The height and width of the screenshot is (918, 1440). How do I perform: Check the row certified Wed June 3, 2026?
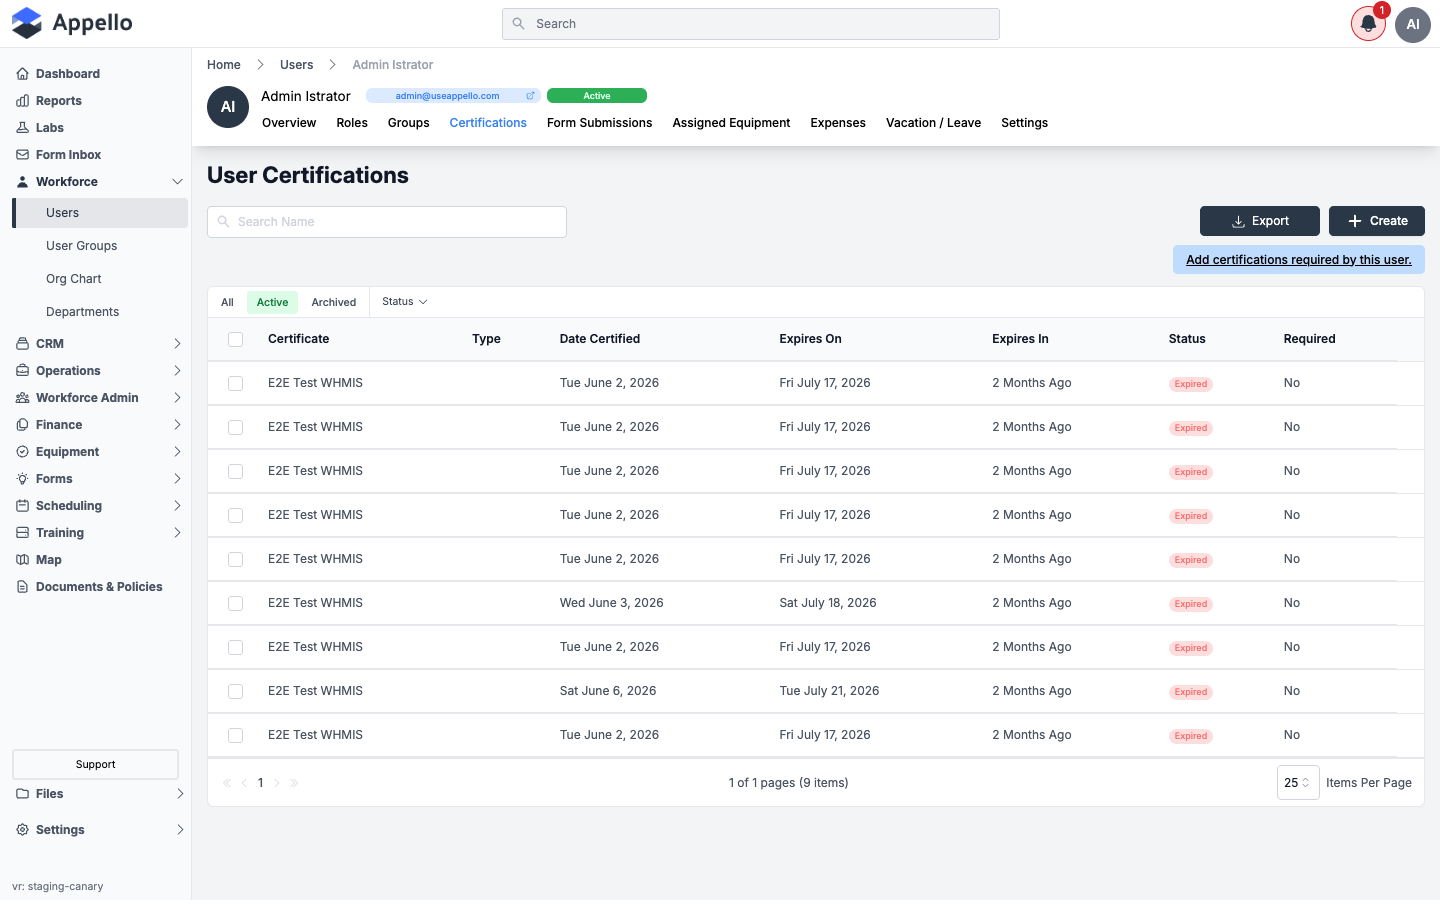click(x=236, y=604)
